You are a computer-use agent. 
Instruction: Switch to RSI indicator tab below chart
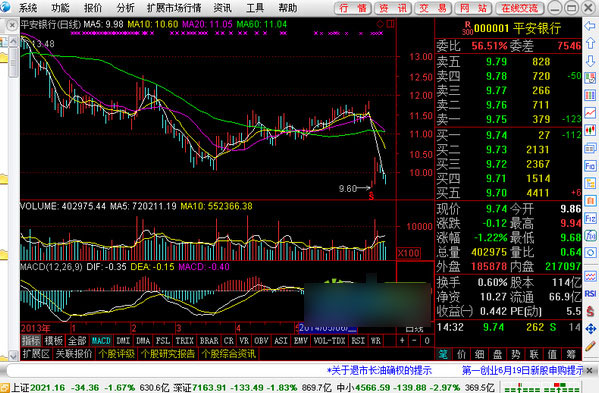(358, 341)
